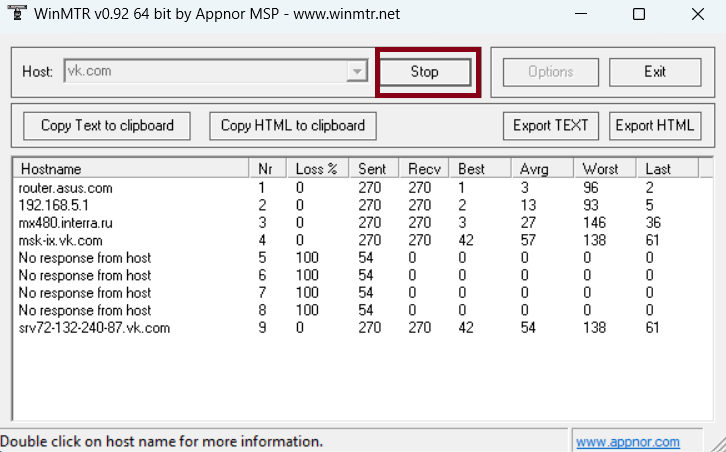The image size is (726, 452).
Task: Open the Host dropdown arrow
Action: tap(356, 72)
